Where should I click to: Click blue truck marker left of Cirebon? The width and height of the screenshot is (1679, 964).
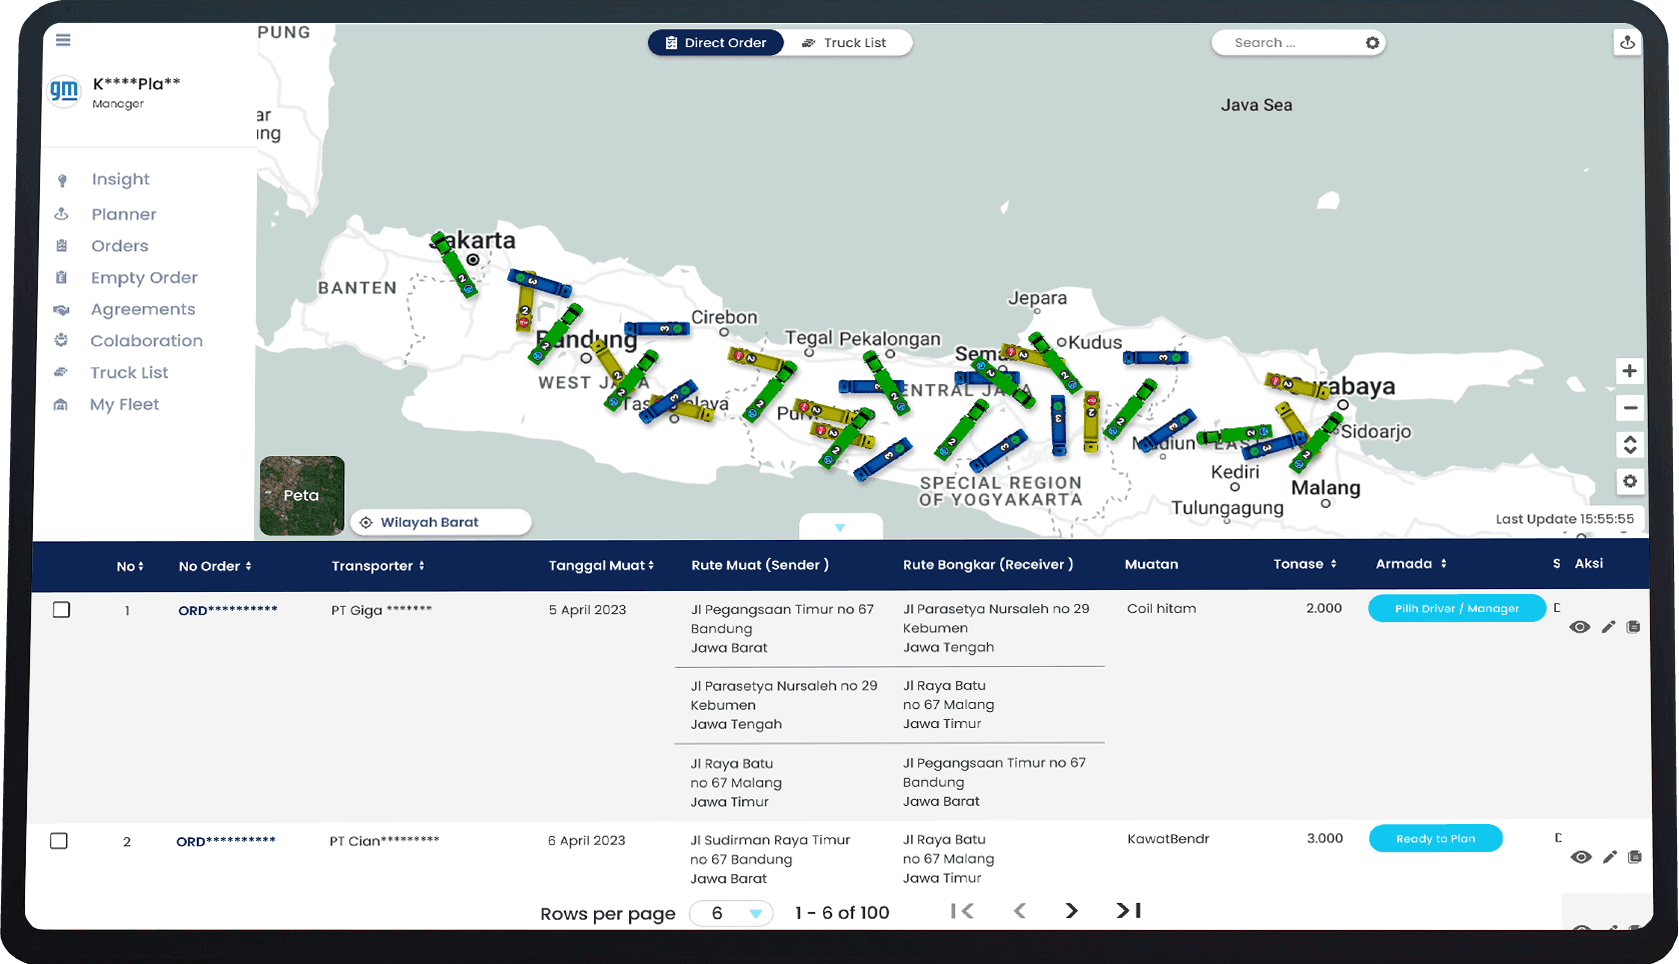tap(657, 328)
